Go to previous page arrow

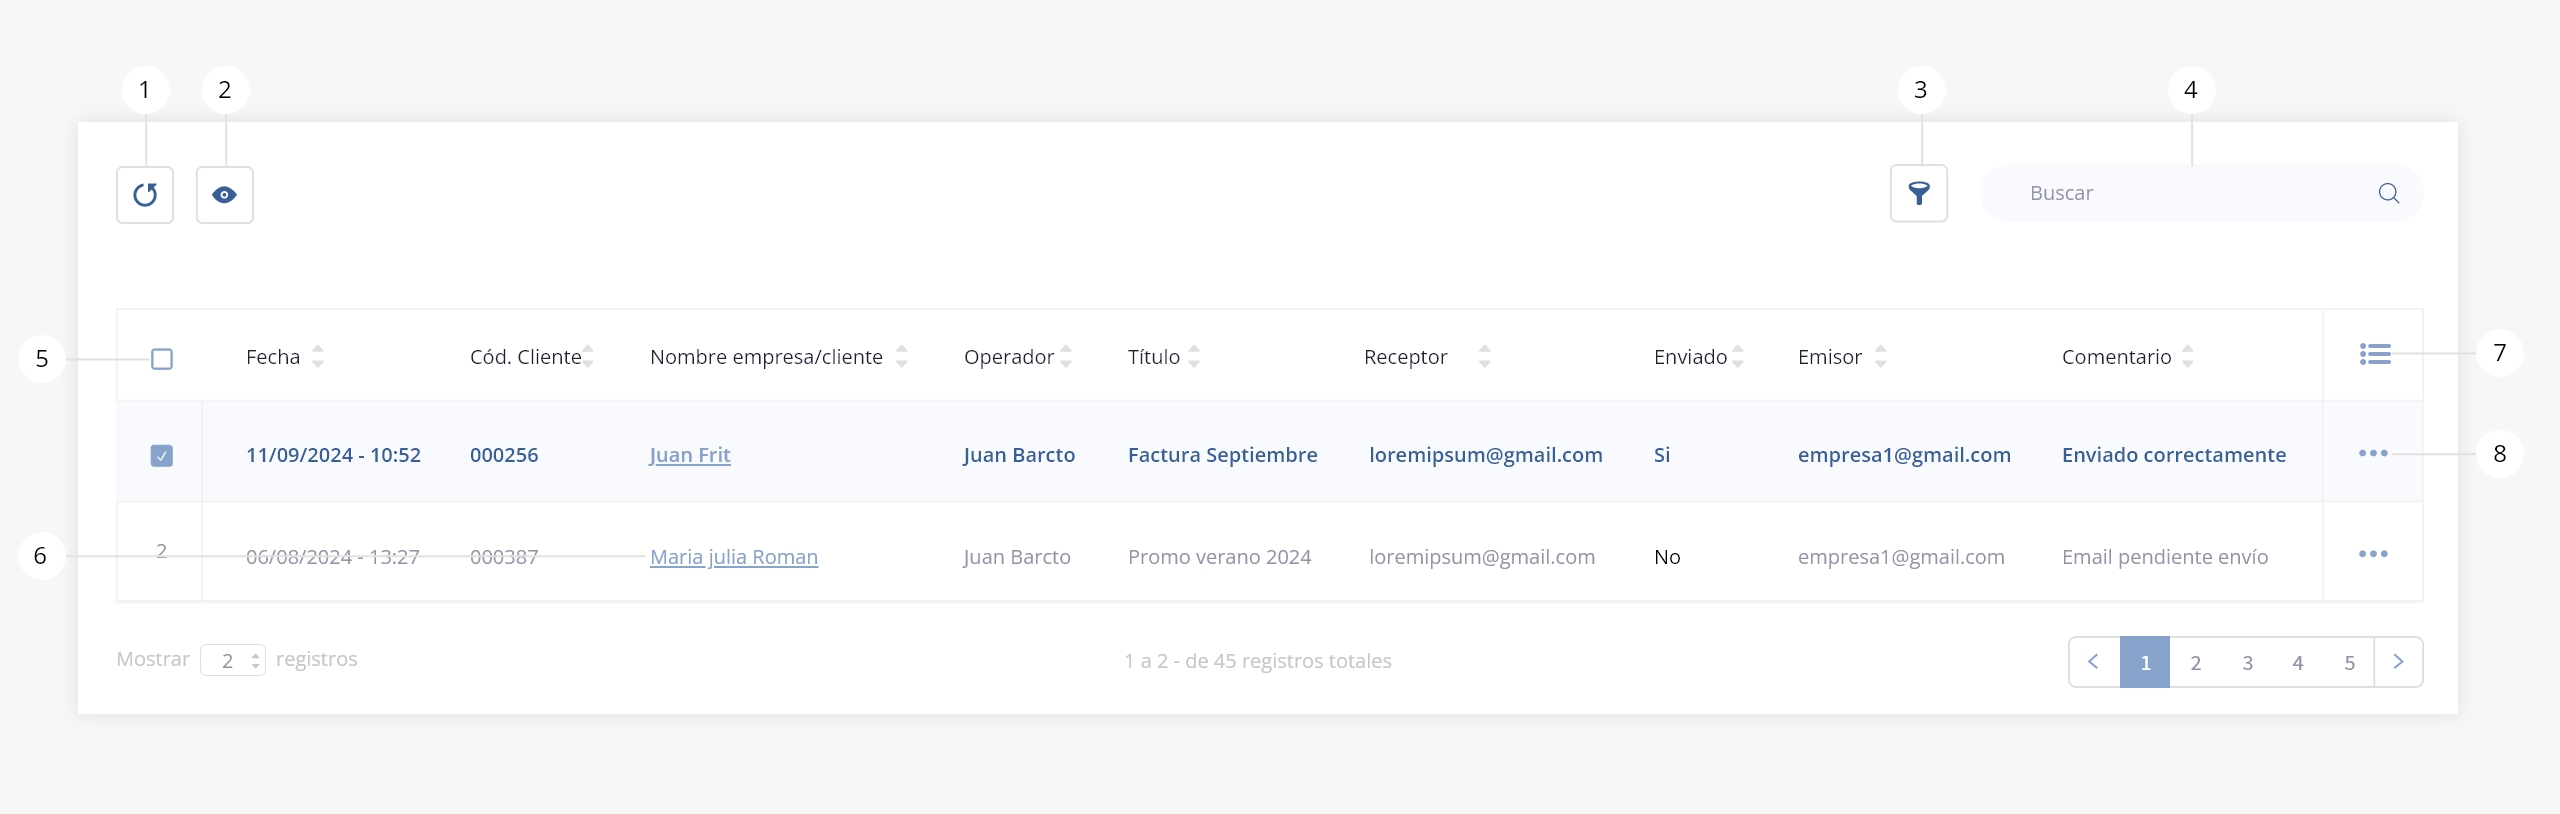click(2094, 662)
